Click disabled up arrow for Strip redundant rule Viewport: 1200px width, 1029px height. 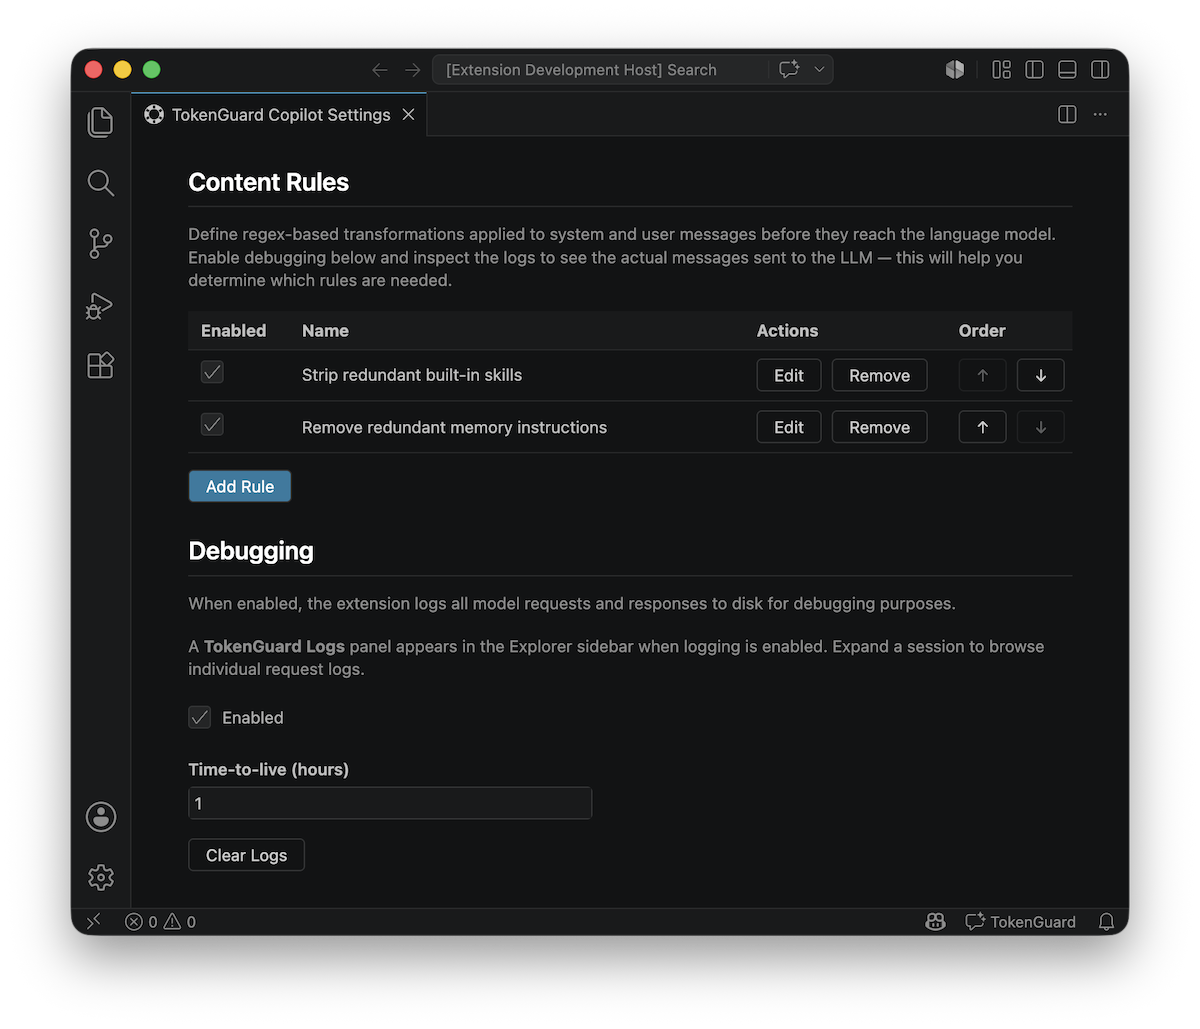click(983, 375)
